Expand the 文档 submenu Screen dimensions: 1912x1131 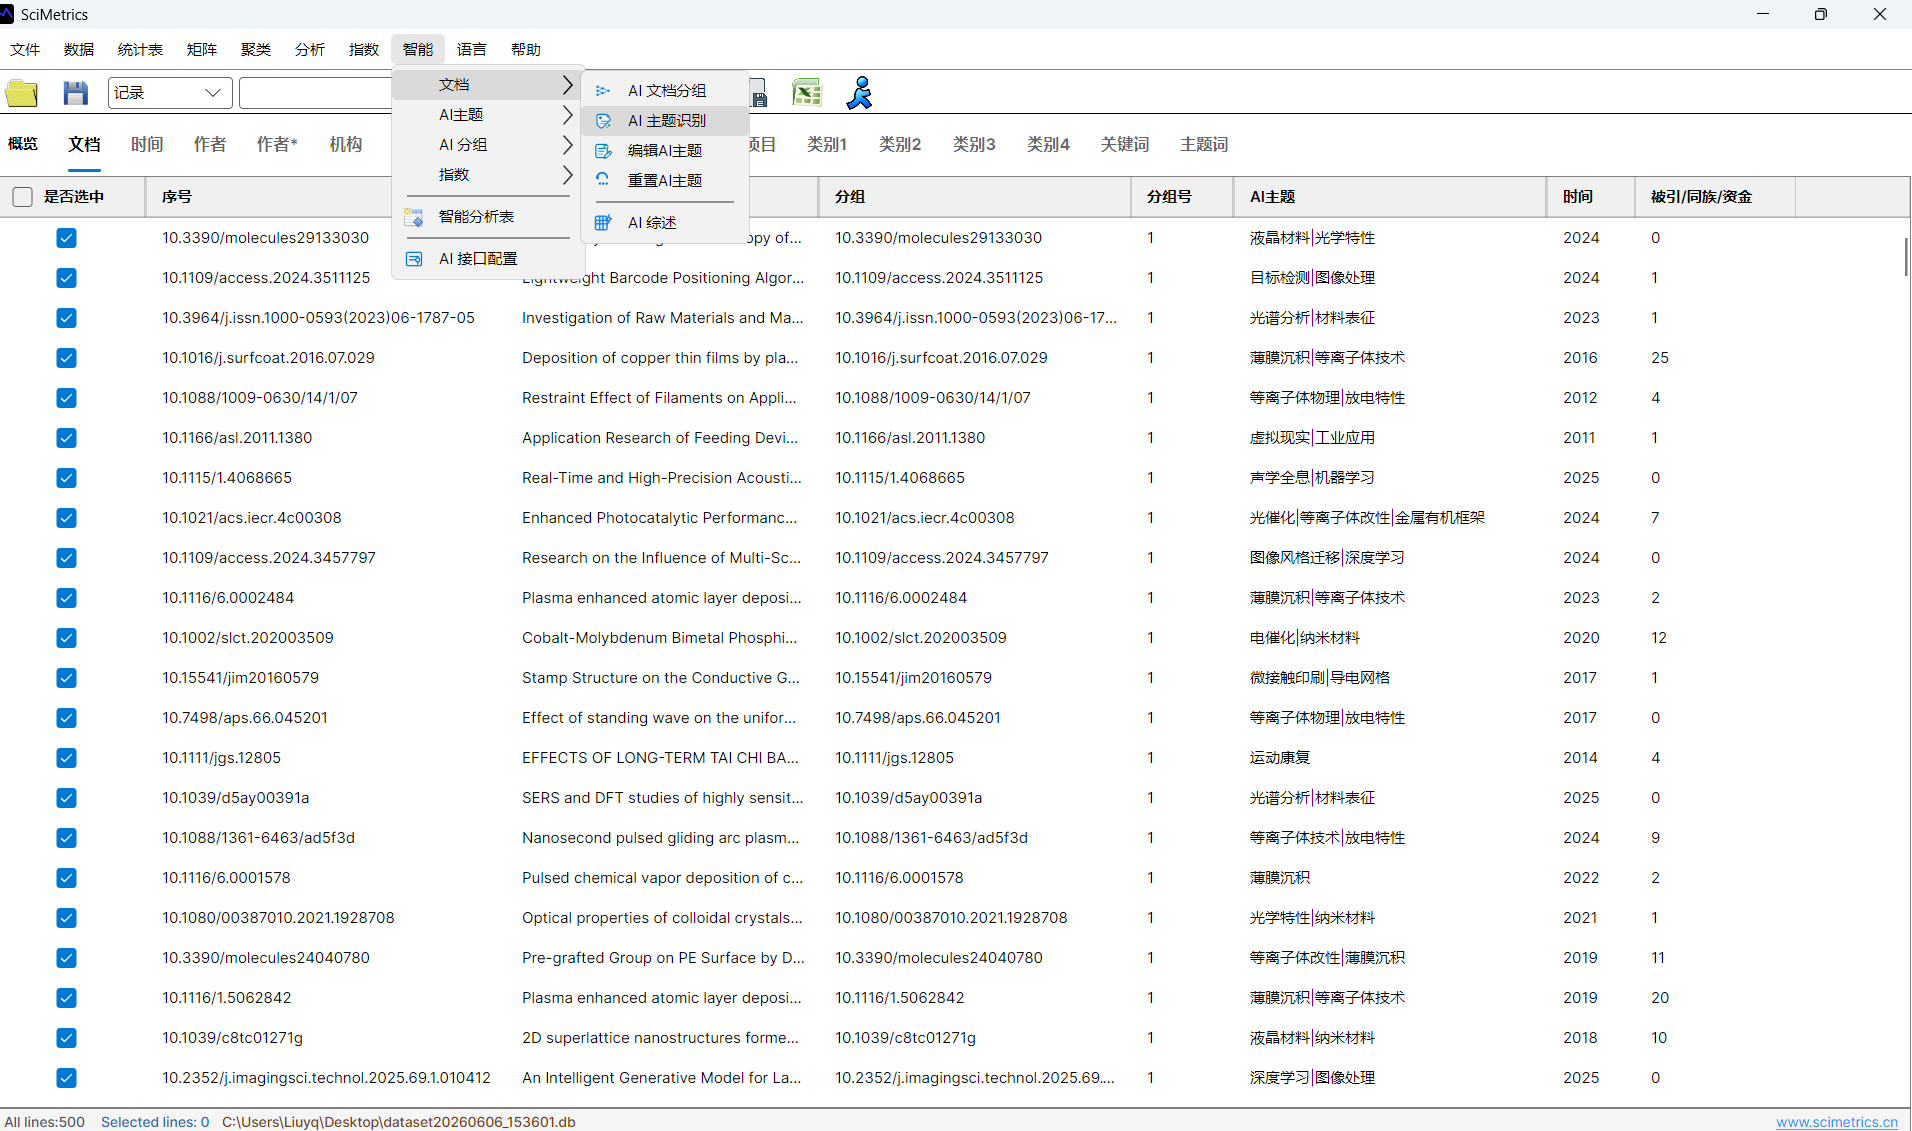click(x=487, y=85)
